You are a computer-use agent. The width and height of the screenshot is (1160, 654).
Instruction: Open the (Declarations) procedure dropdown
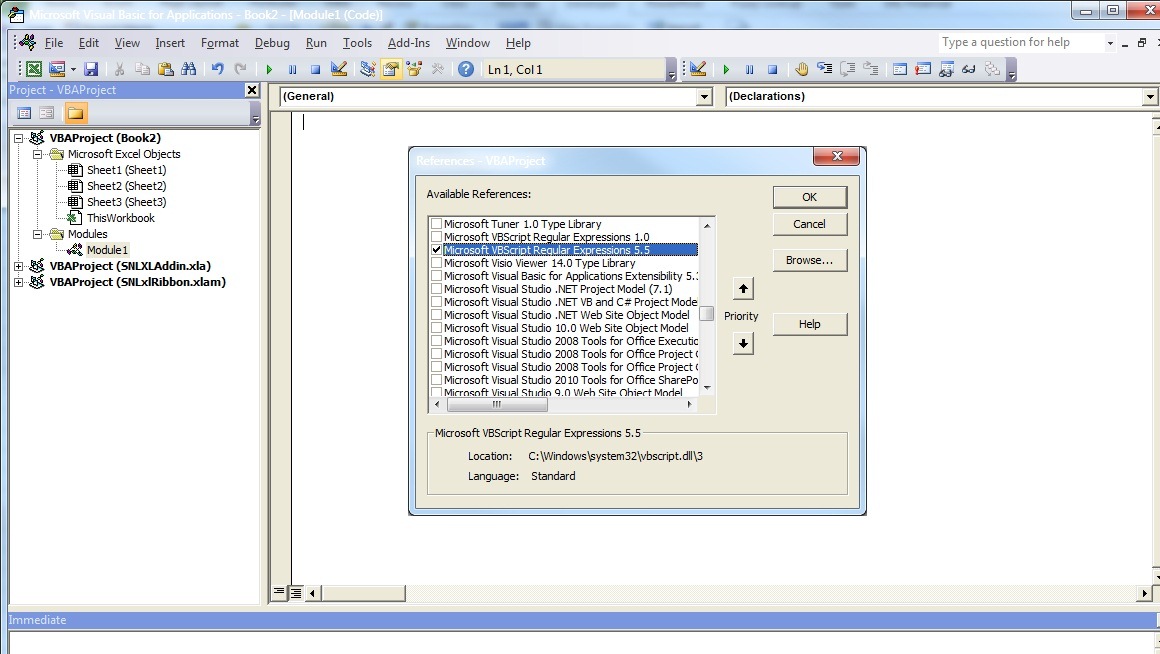pyautogui.click(x=1149, y=96)
